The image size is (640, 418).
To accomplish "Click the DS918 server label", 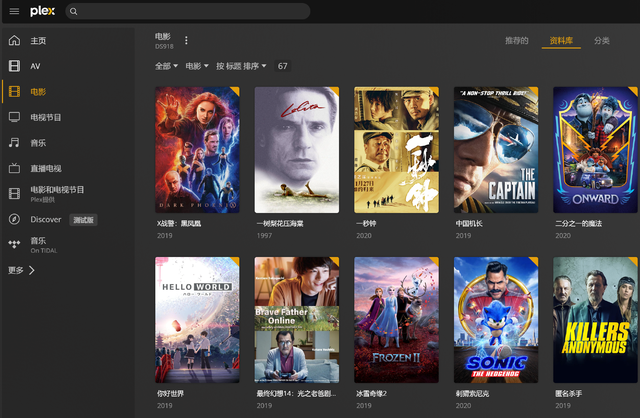I will click(164, 47).
